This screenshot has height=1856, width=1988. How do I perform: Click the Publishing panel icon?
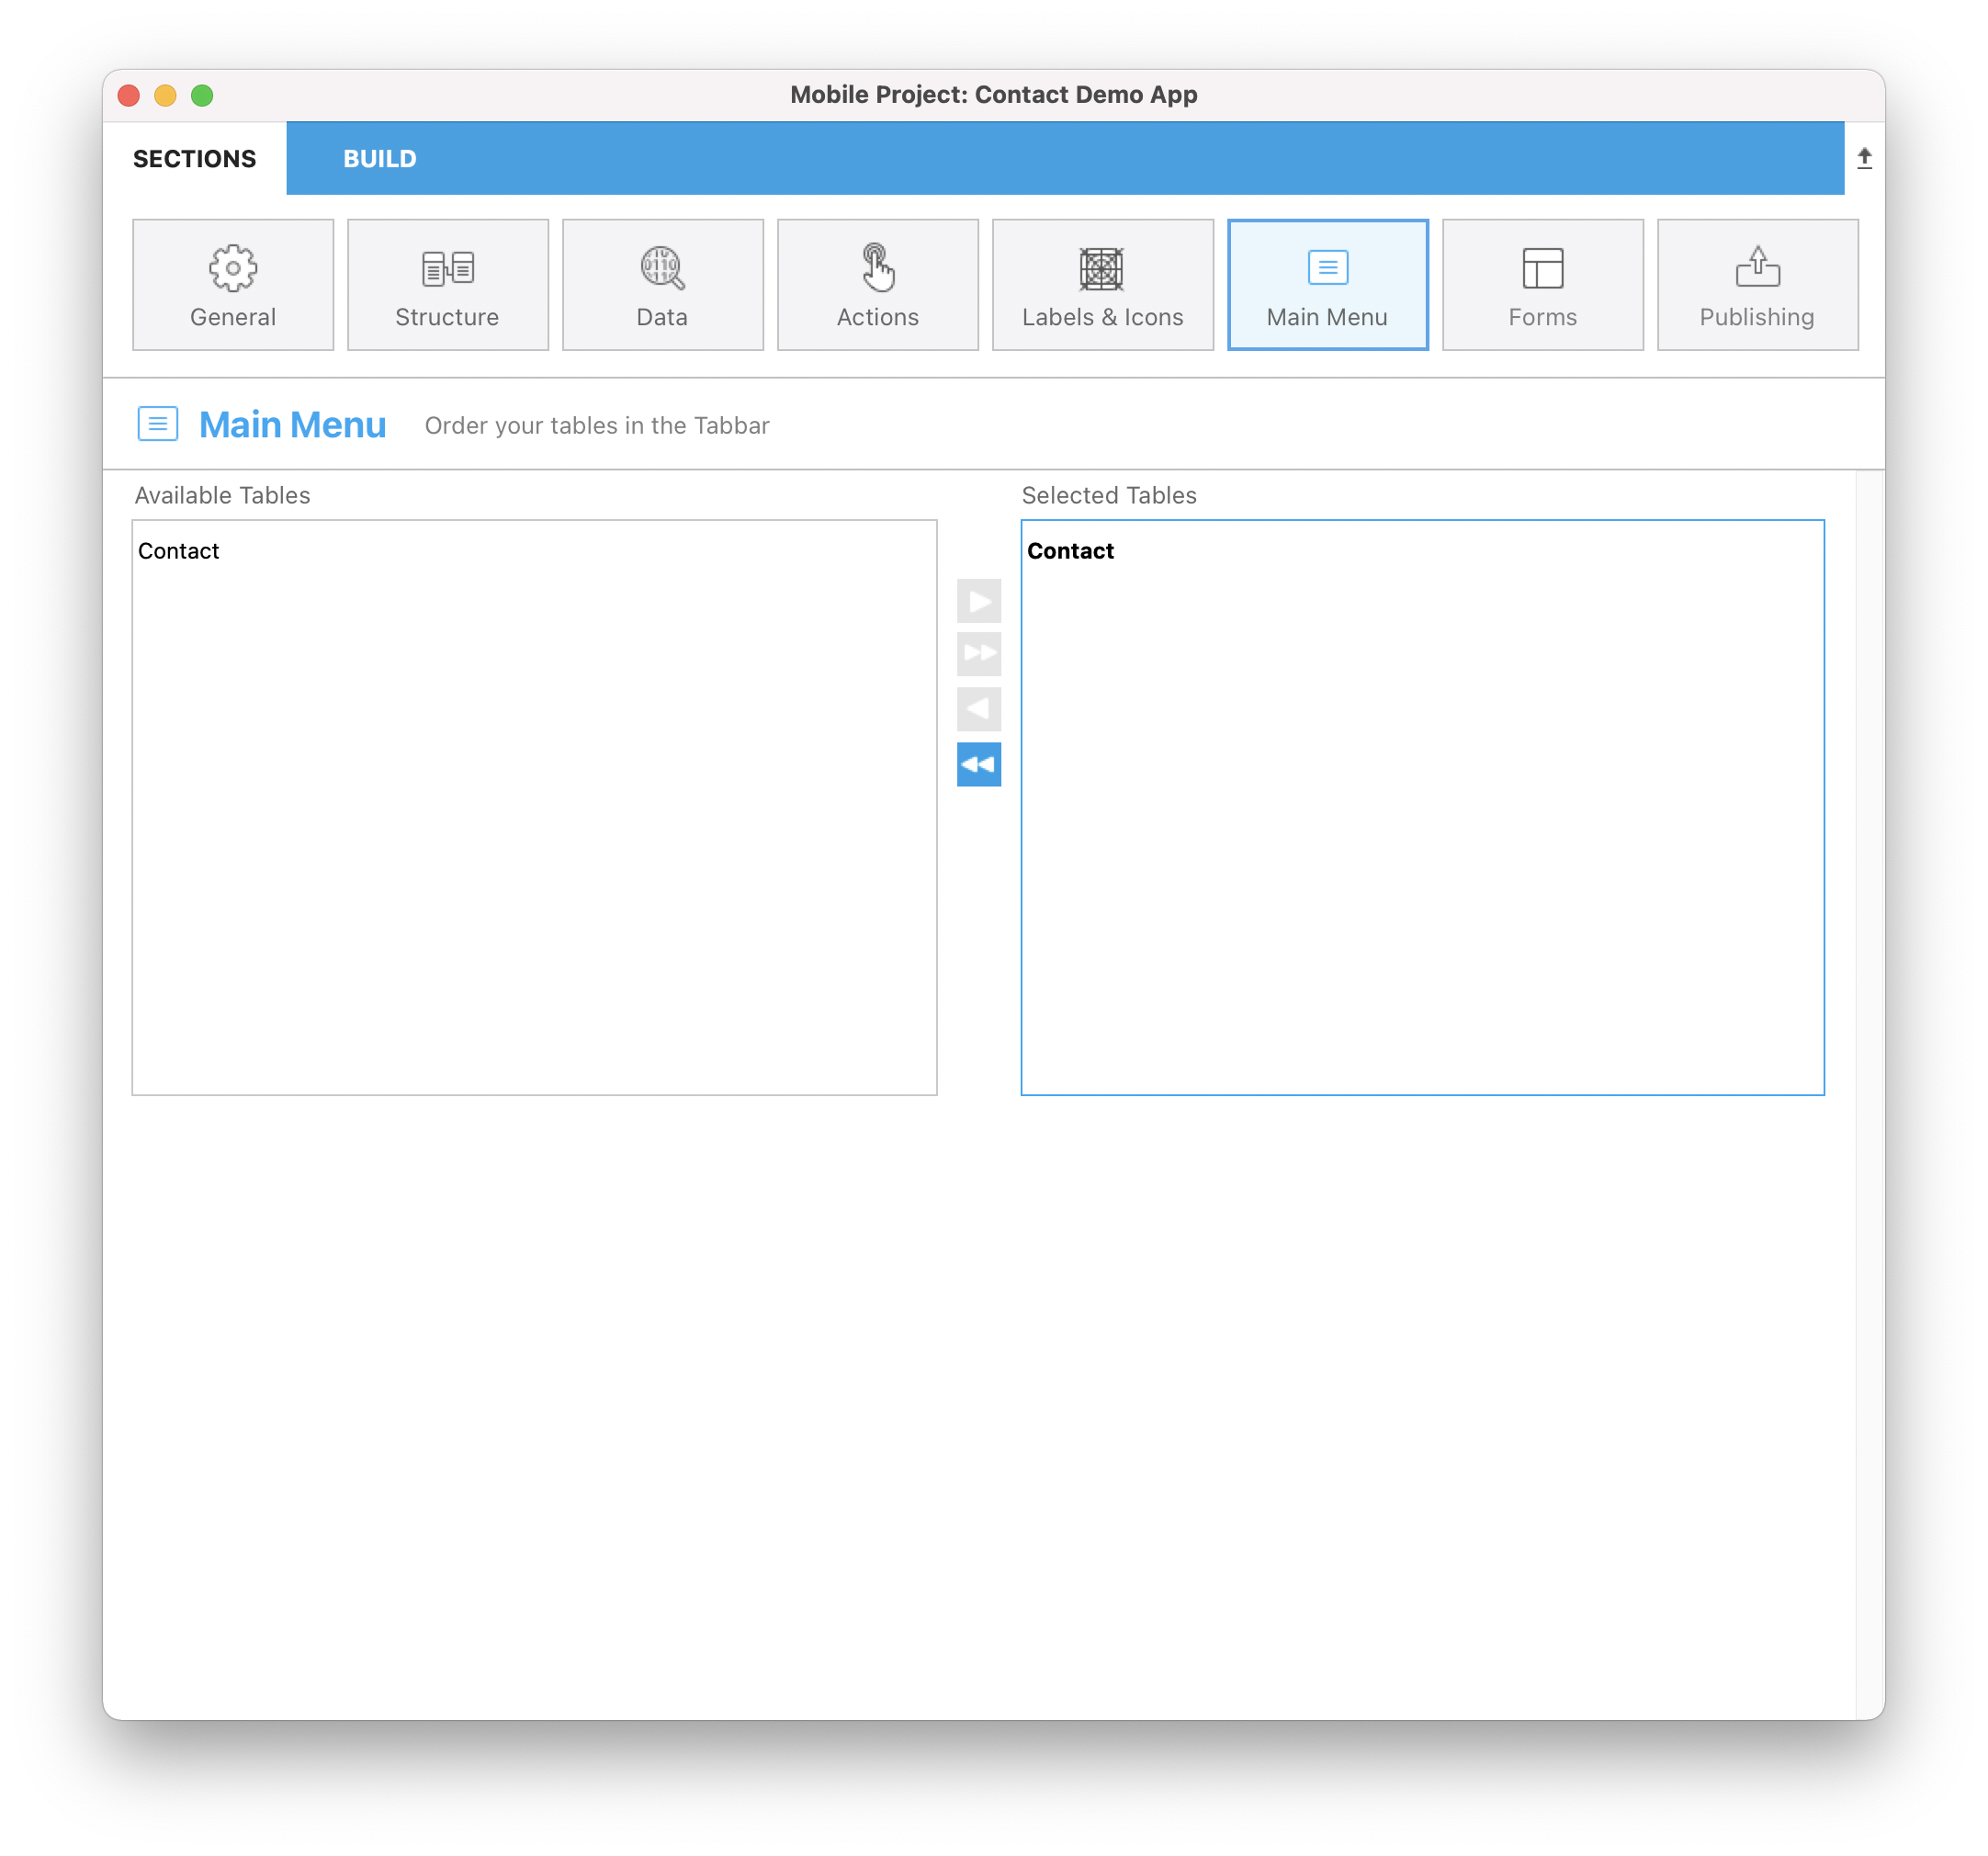pyautogui.click(x=1756, y=284)
